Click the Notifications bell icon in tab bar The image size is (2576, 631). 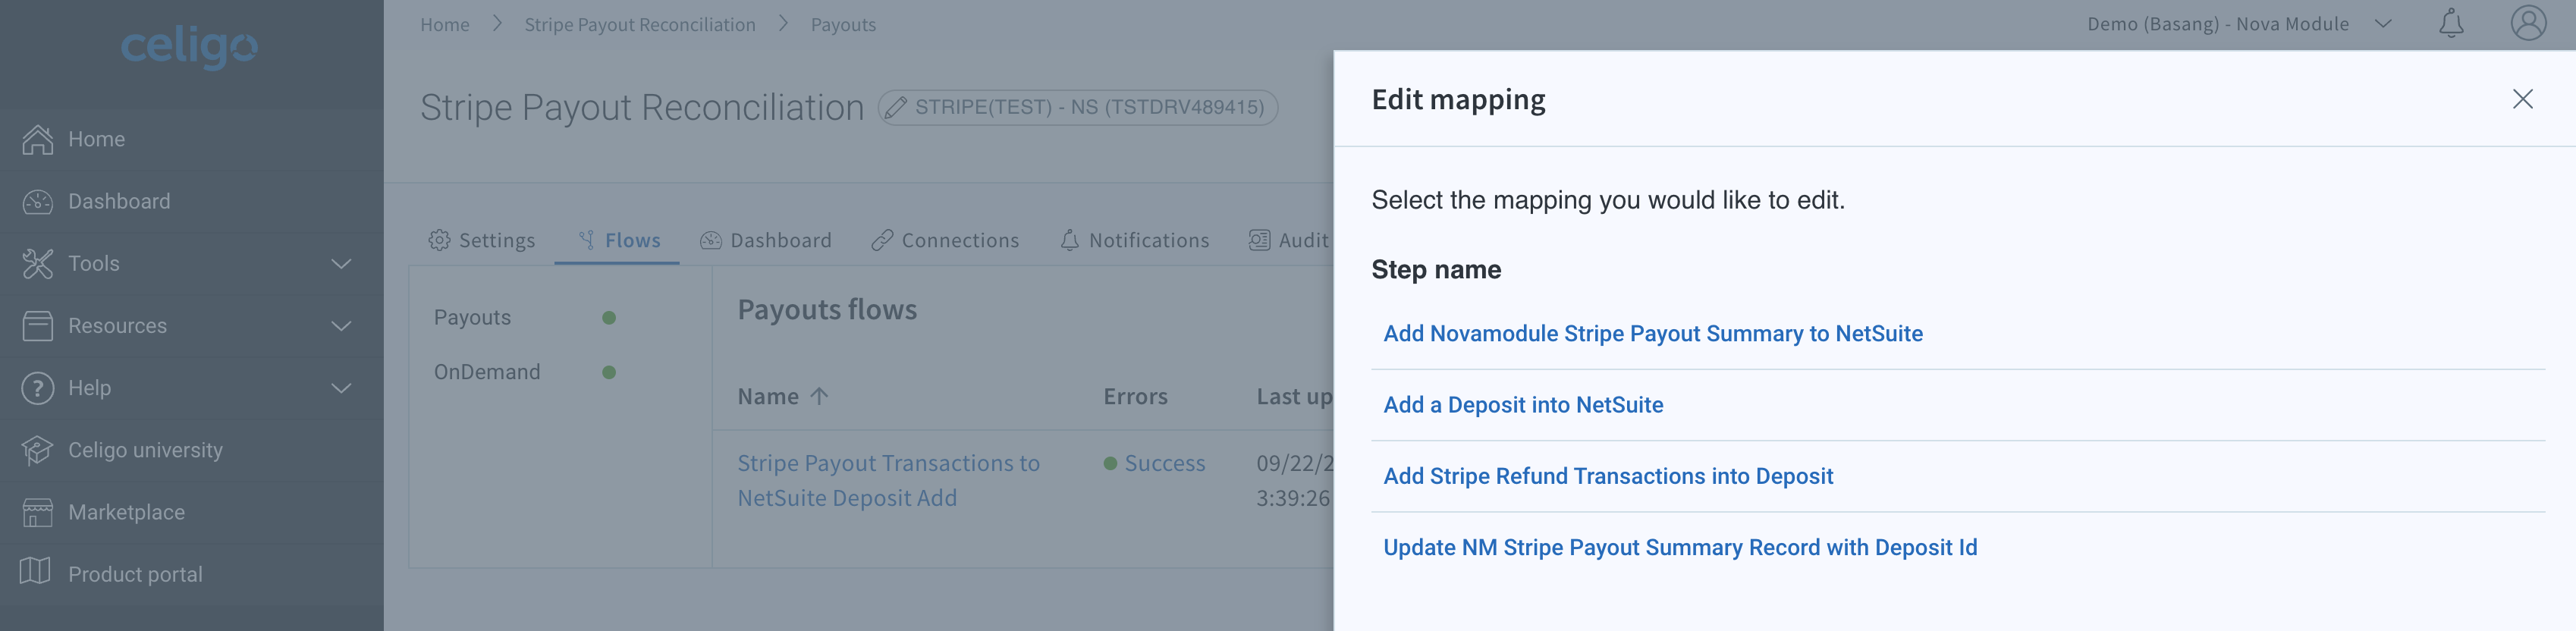point(1070,240)
